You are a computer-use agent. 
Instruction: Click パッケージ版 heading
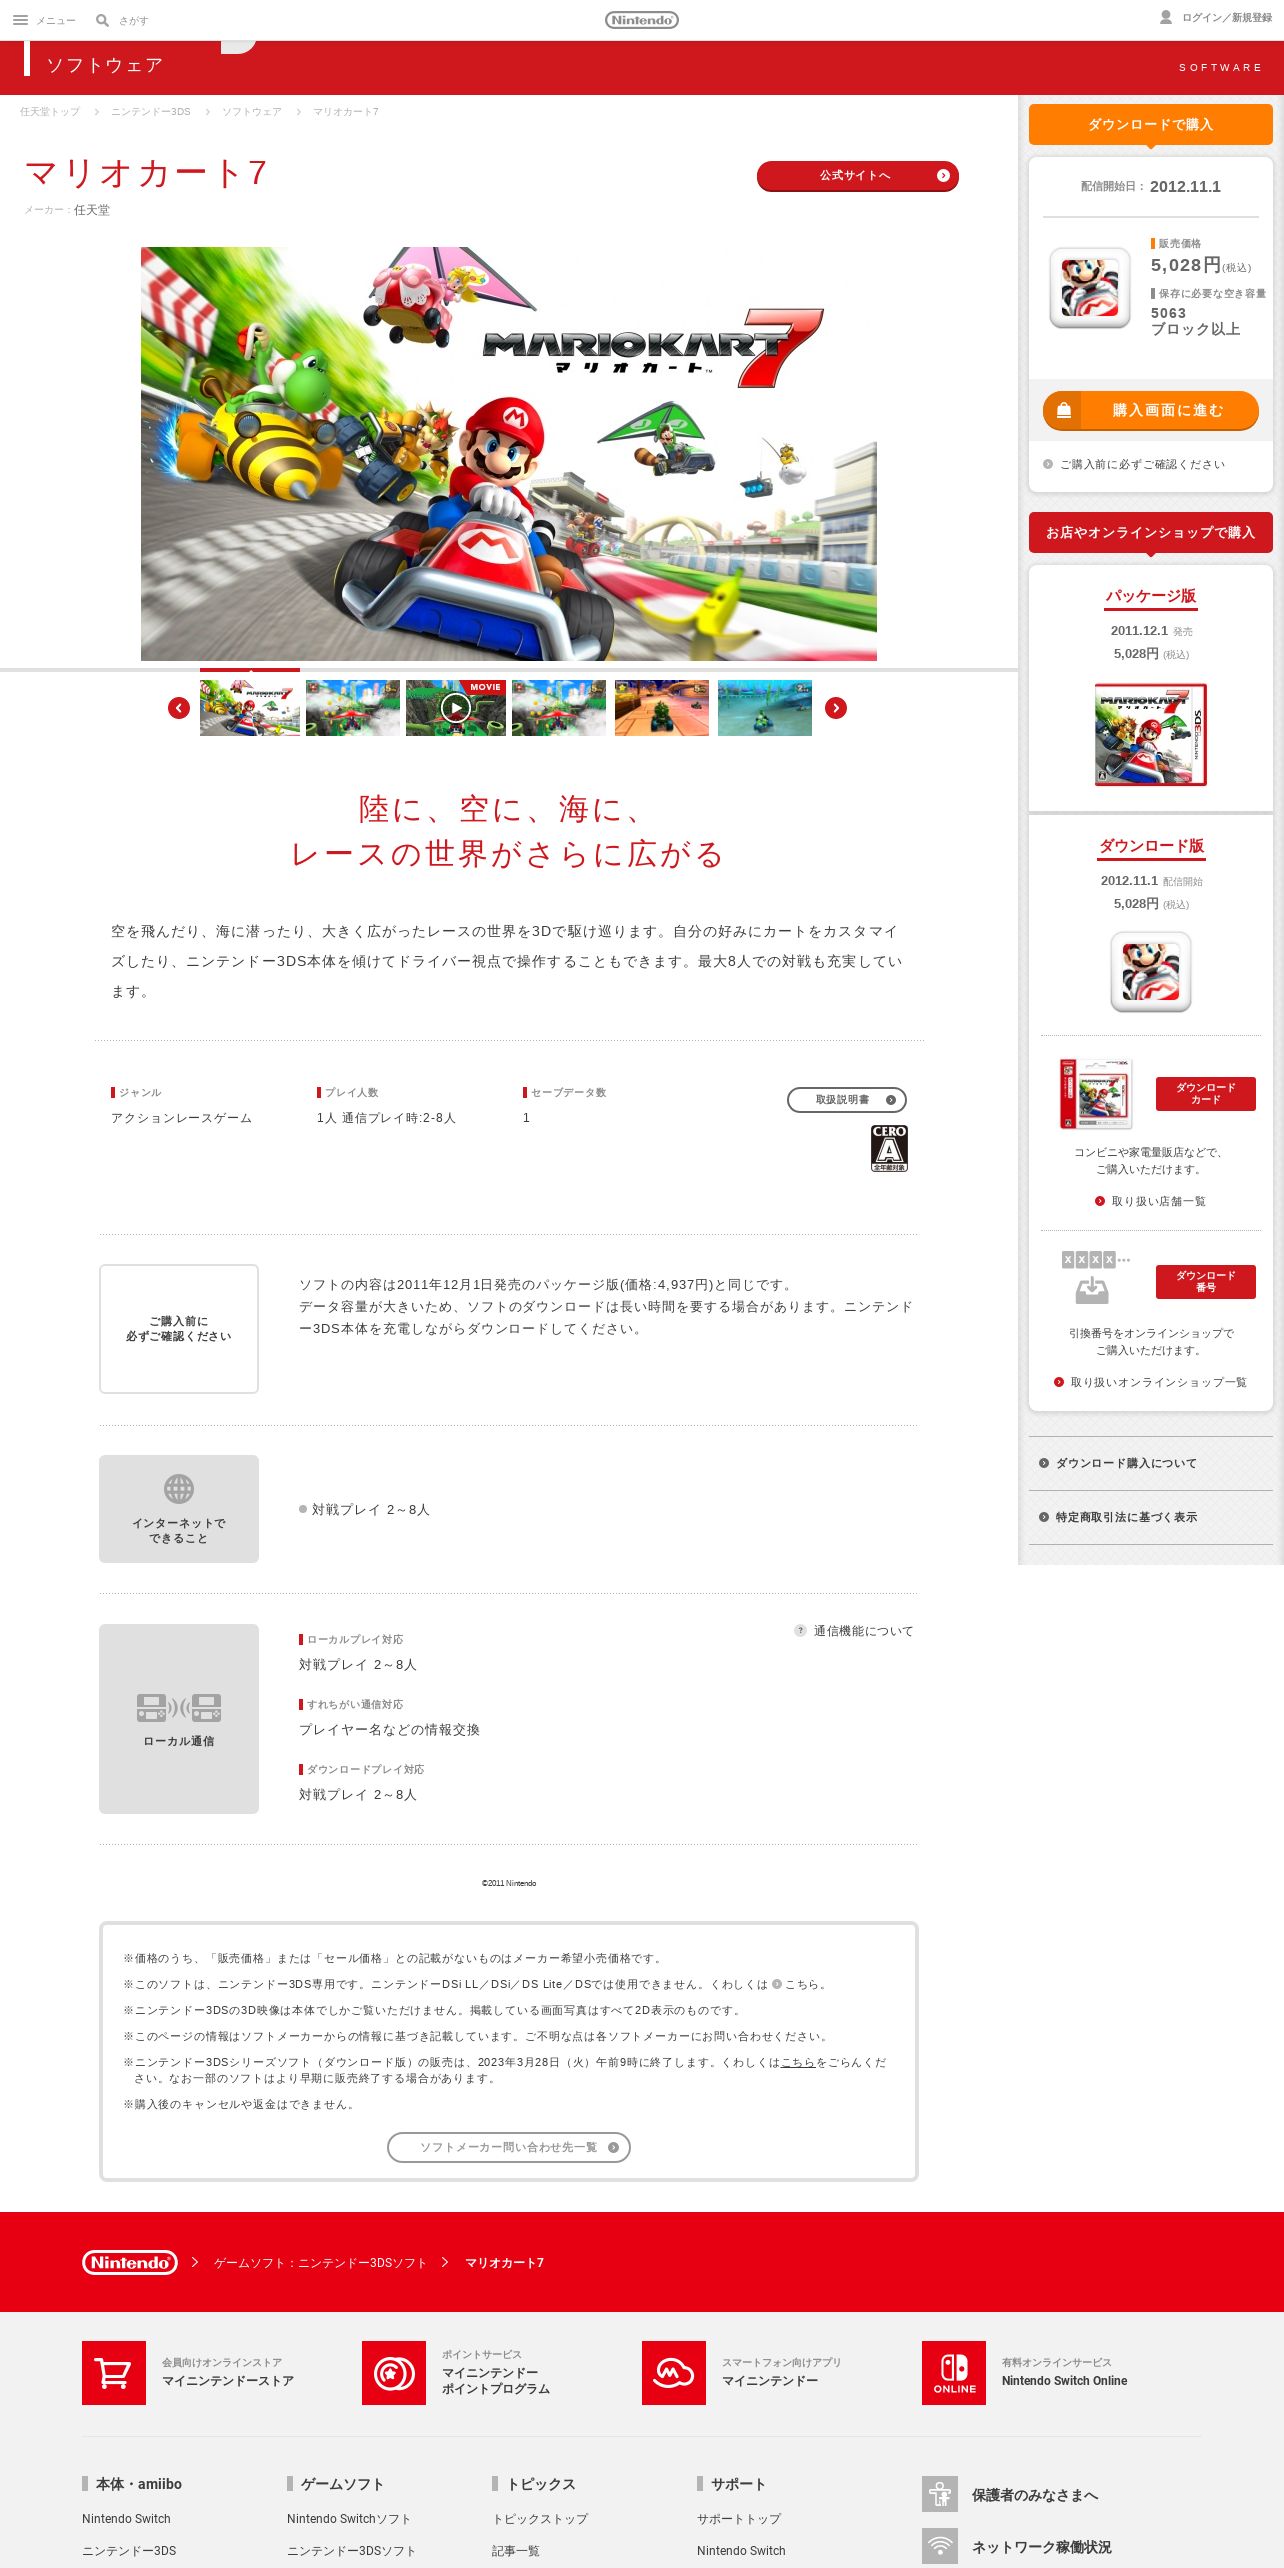1151,596
